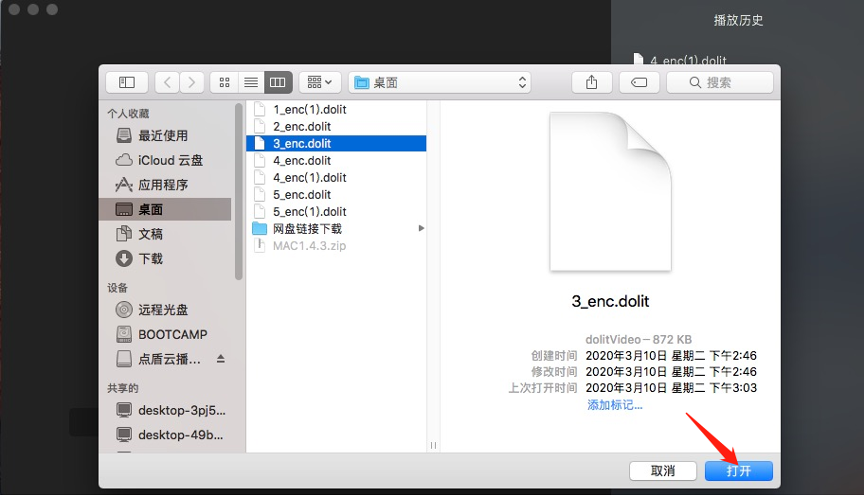Click the column resize handle
Screen dimensions: 864x495
click(433, 445)
